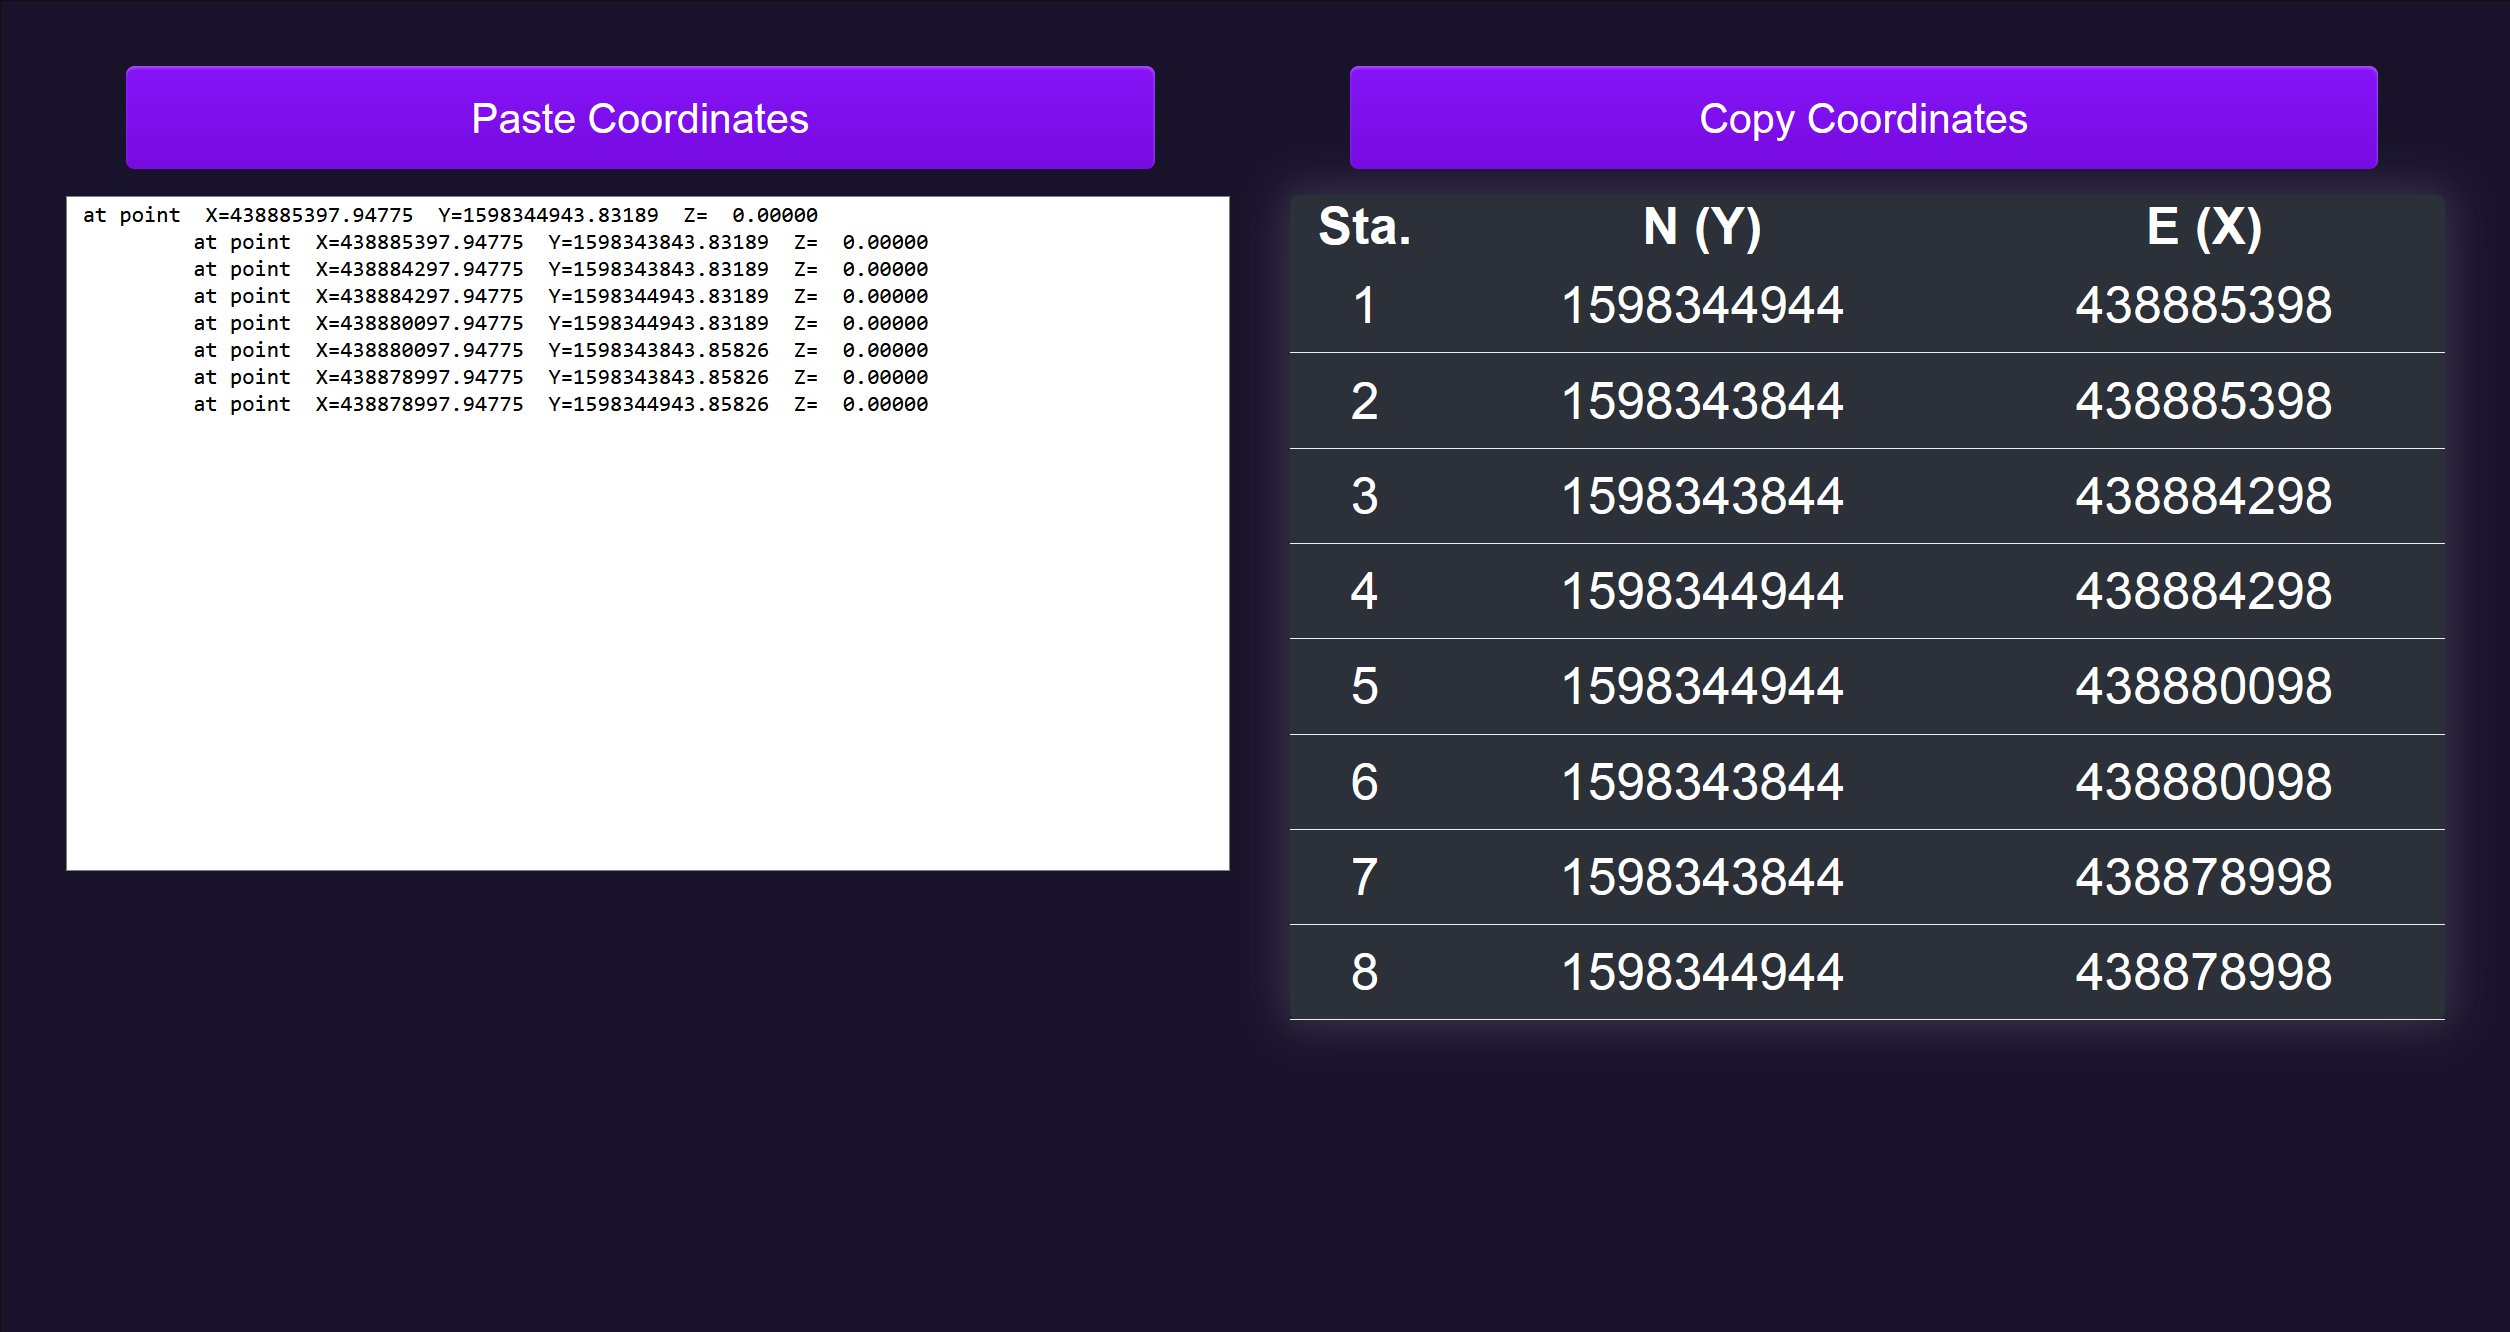The height and width of the screenshot is (1332, 2510).
Task: Click inside the coordinates text area
Action: click(647, 640)
